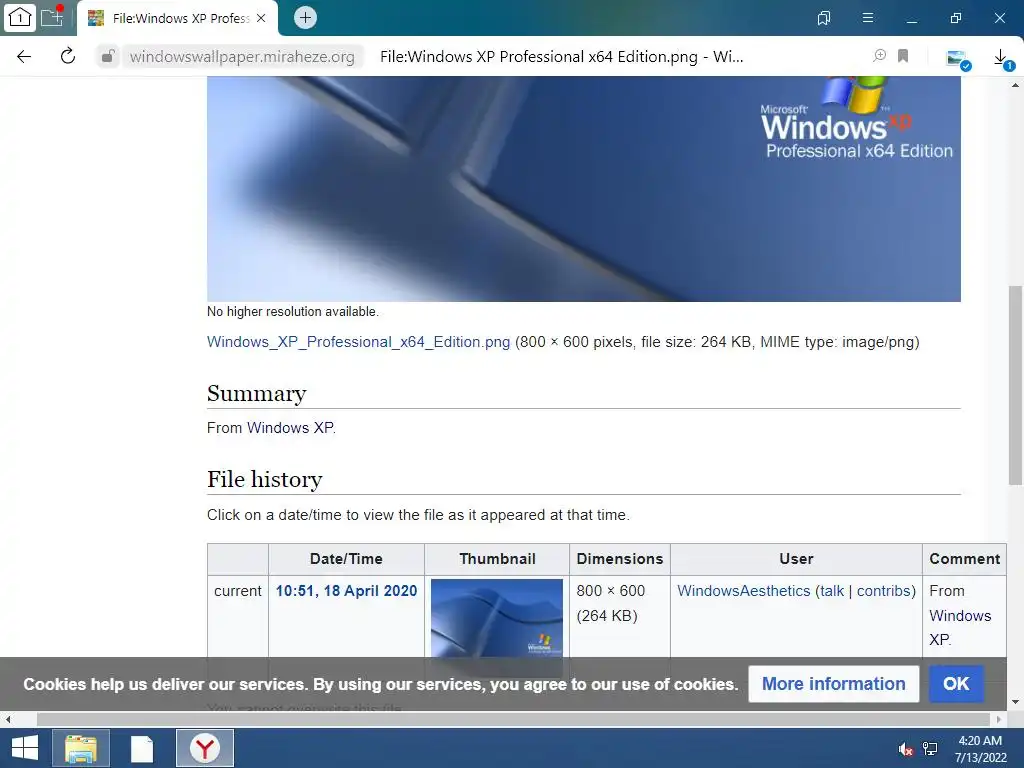This screenshot has width=1024, height=768.
Task: Click the padlock site security icon
Action: [x=108, y=56]
